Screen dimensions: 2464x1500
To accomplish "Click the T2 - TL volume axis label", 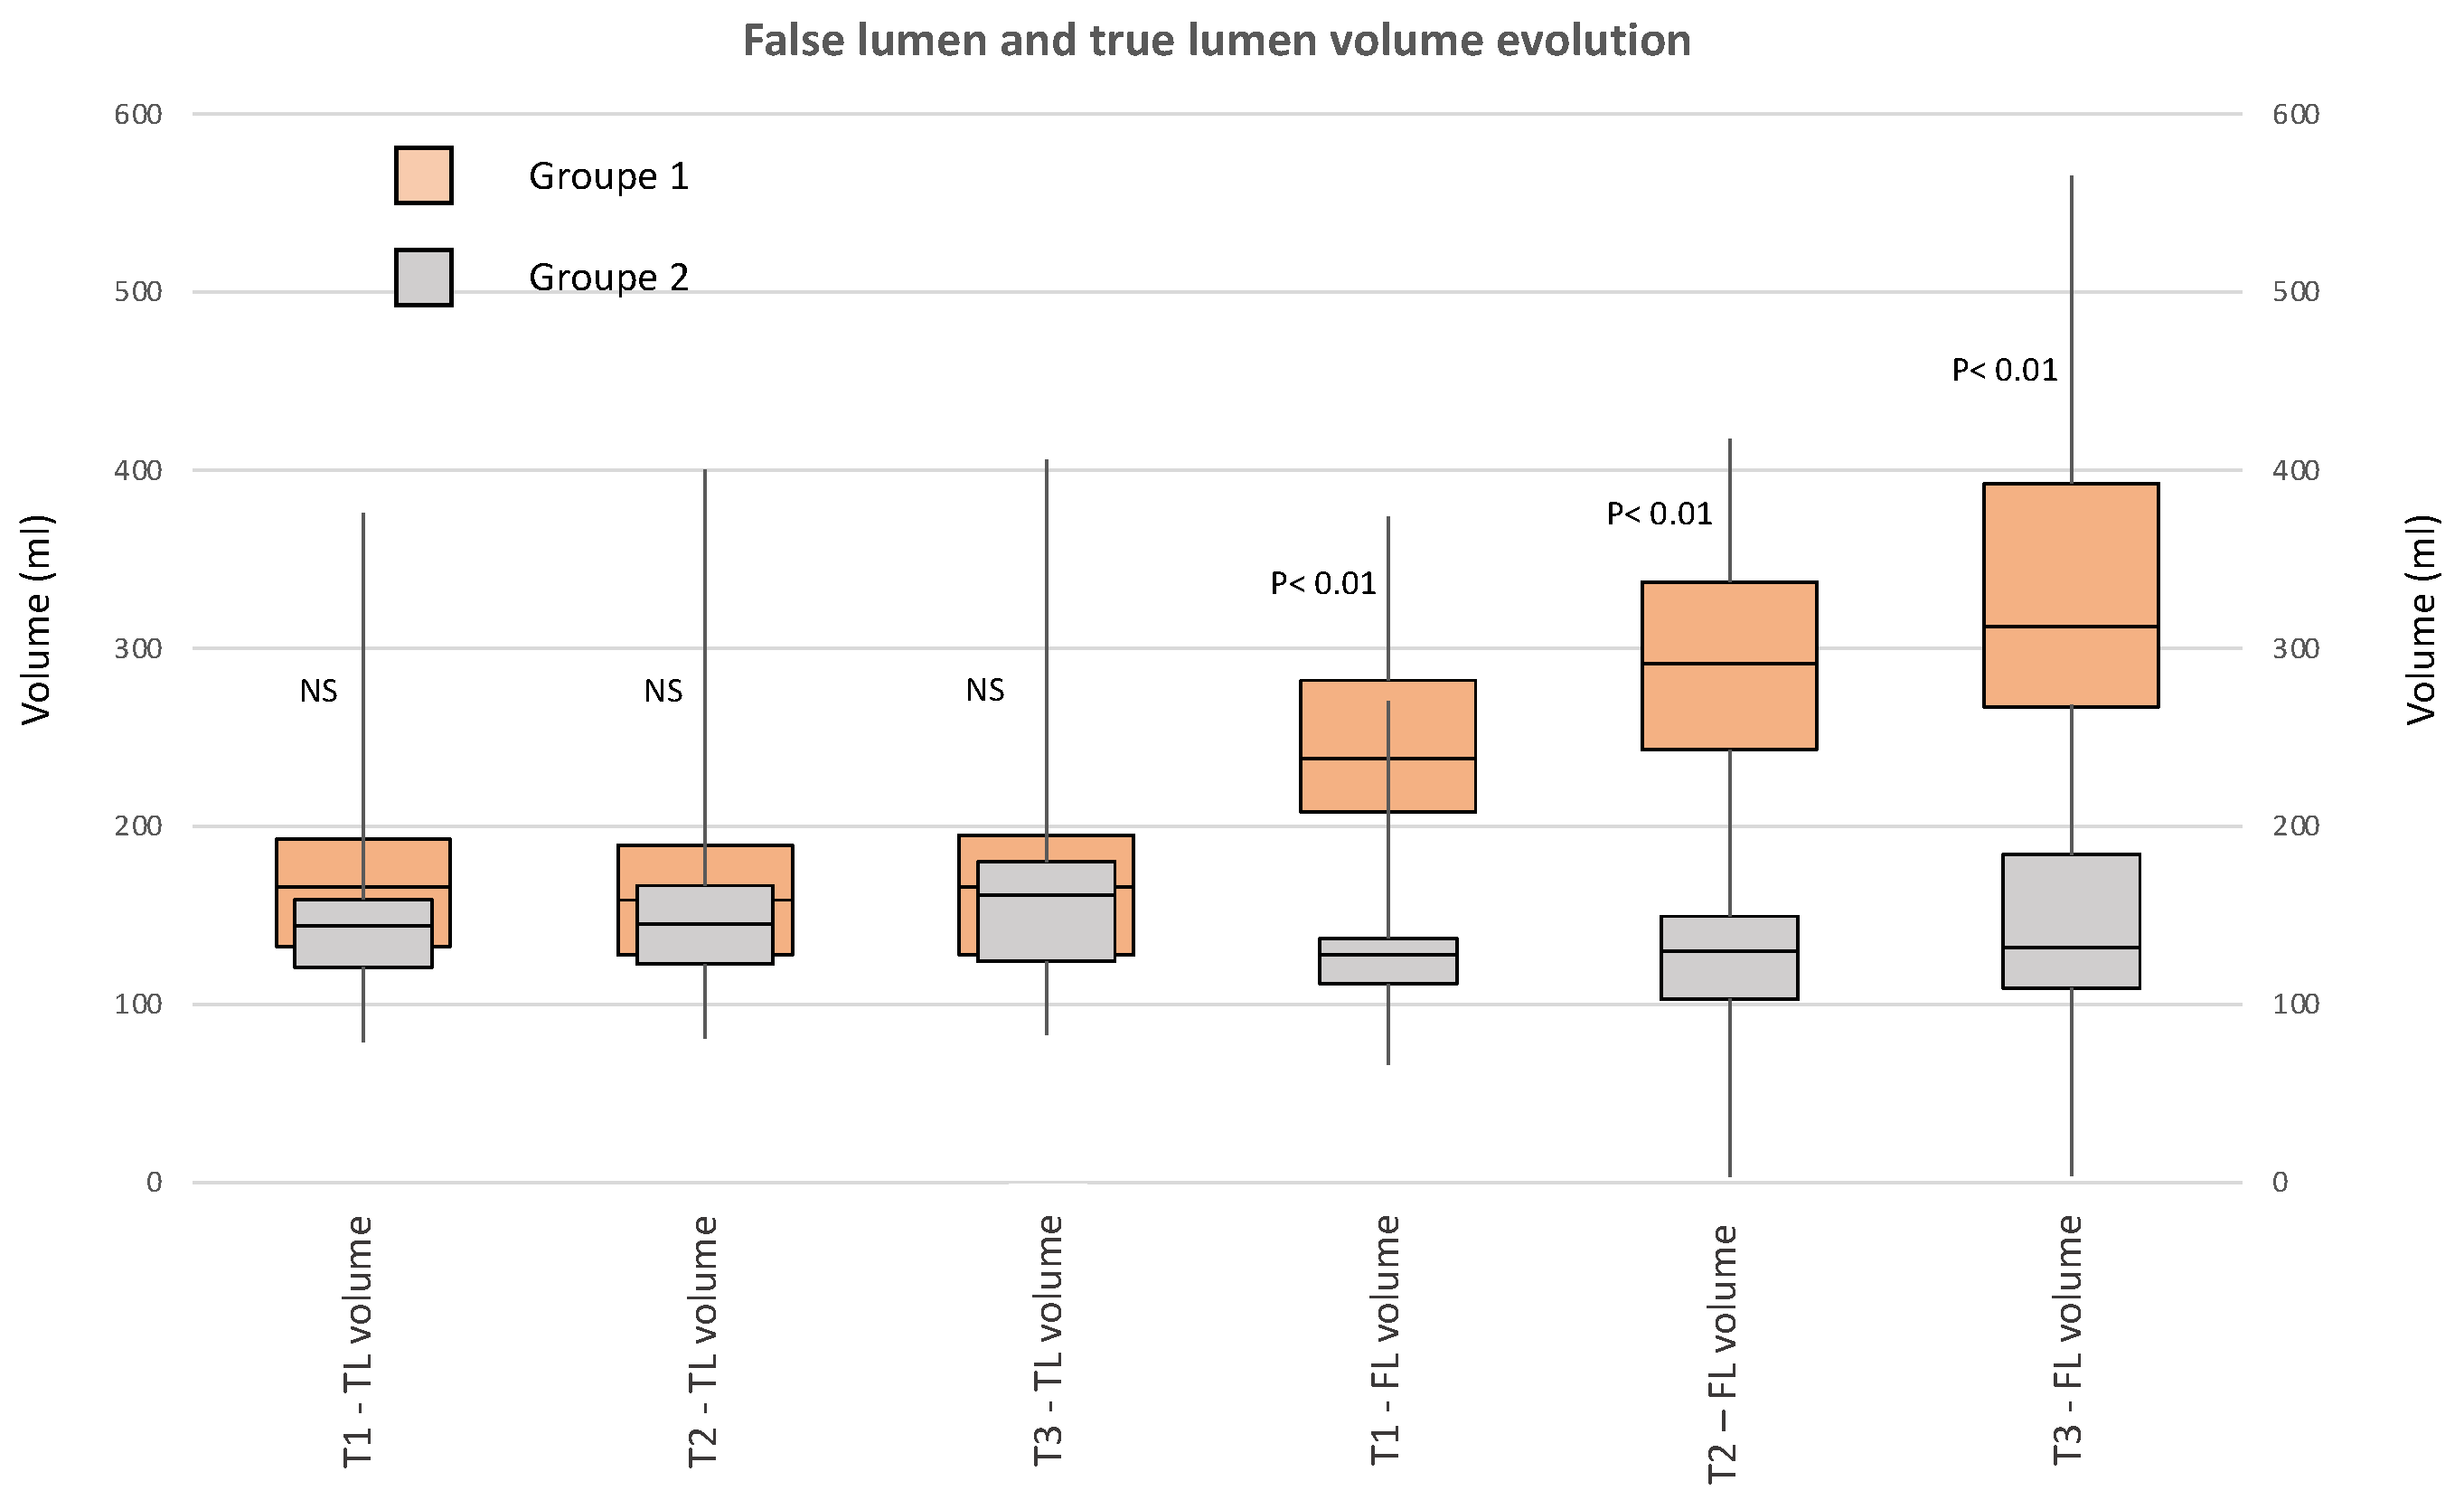I will [x=704, y=1340].
